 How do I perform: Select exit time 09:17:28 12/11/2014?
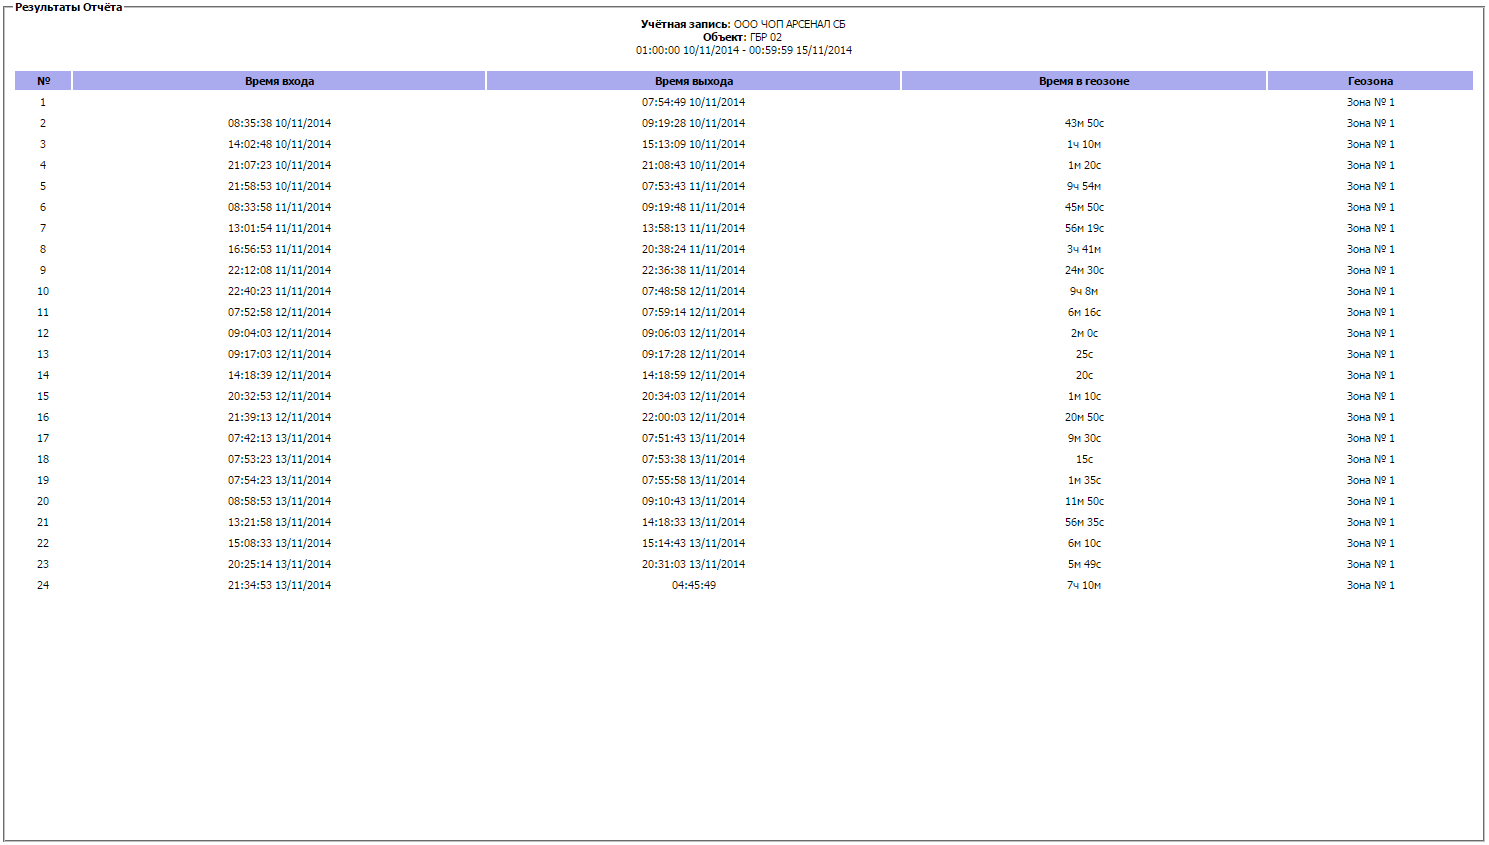point(693,354)
